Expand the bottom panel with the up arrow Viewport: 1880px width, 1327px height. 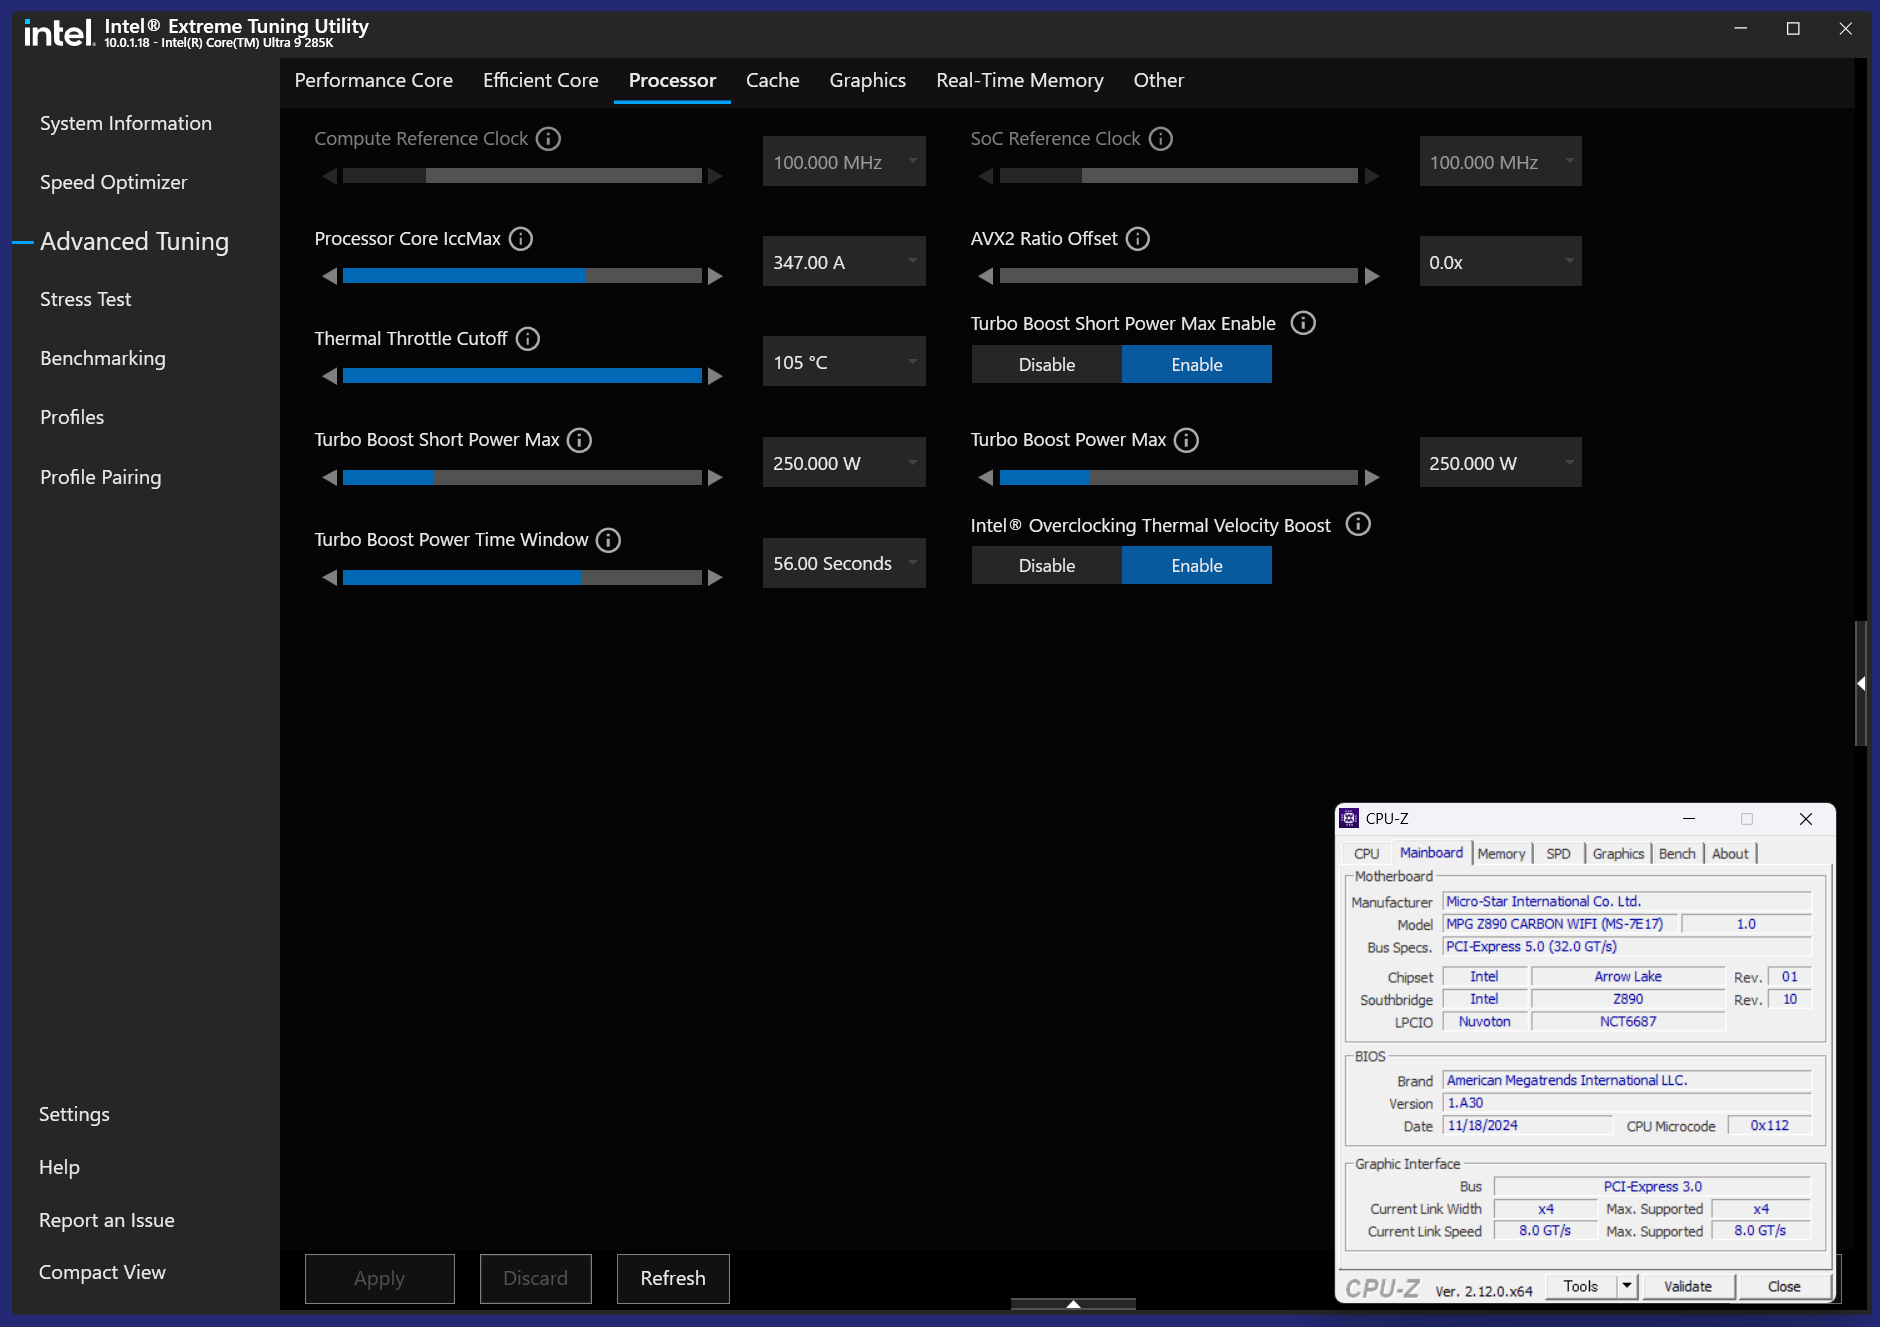coord(1073,1304)
